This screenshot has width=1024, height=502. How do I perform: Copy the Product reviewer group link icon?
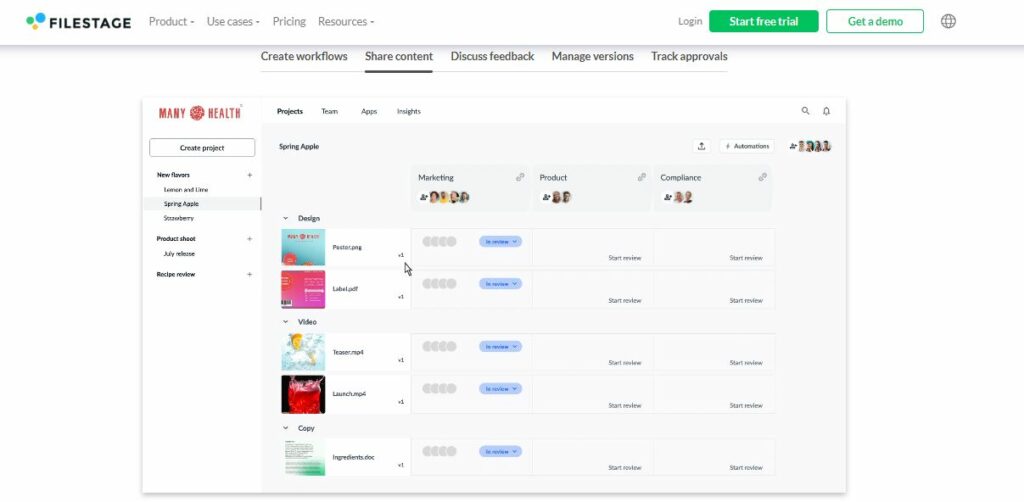[x=641, y=177]
